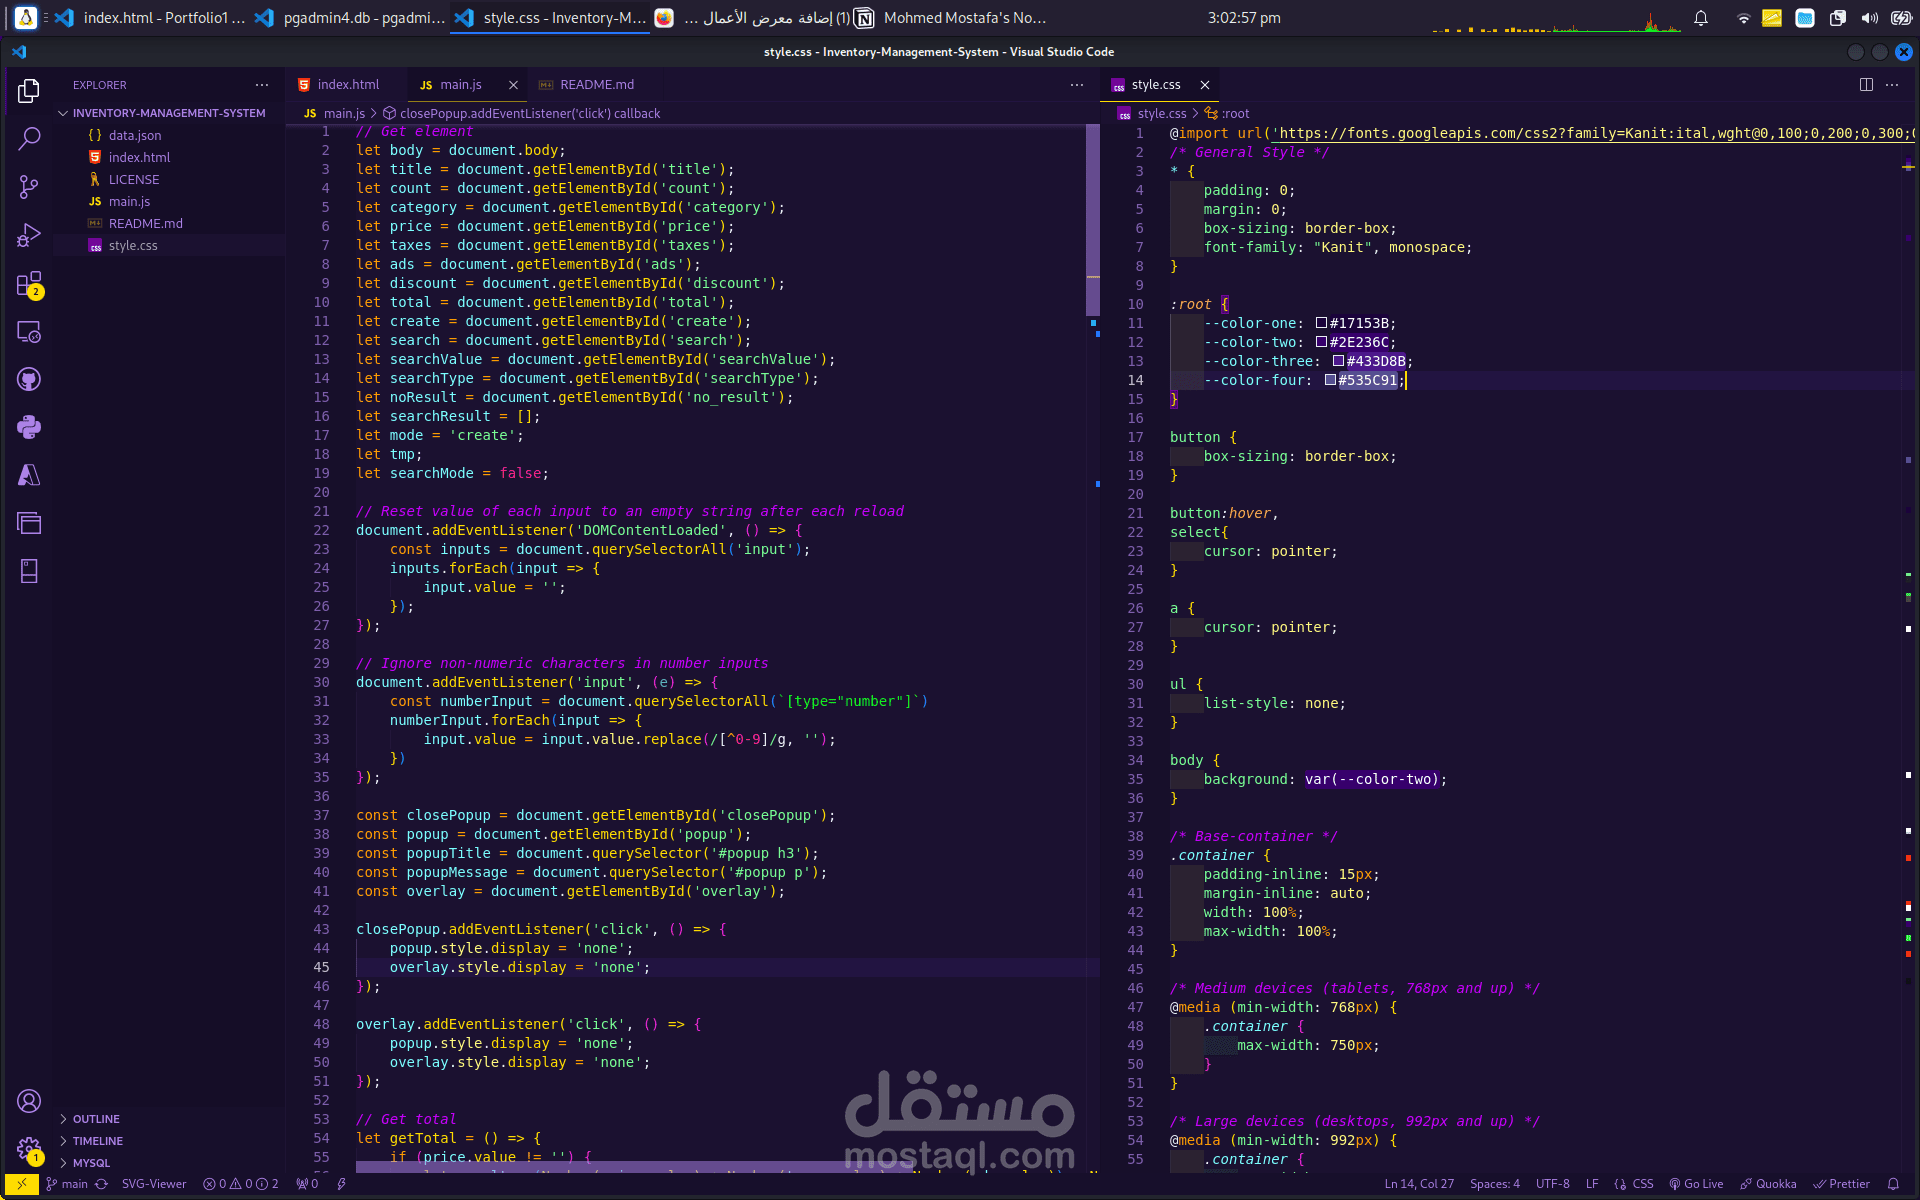1920x1200 pixels.
Task: Click the #17153B color swatch
Action: (x=1321, y=323)
